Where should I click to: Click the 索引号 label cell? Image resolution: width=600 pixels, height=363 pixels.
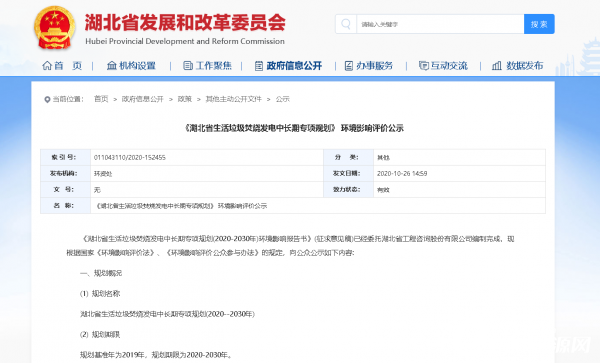65,157
